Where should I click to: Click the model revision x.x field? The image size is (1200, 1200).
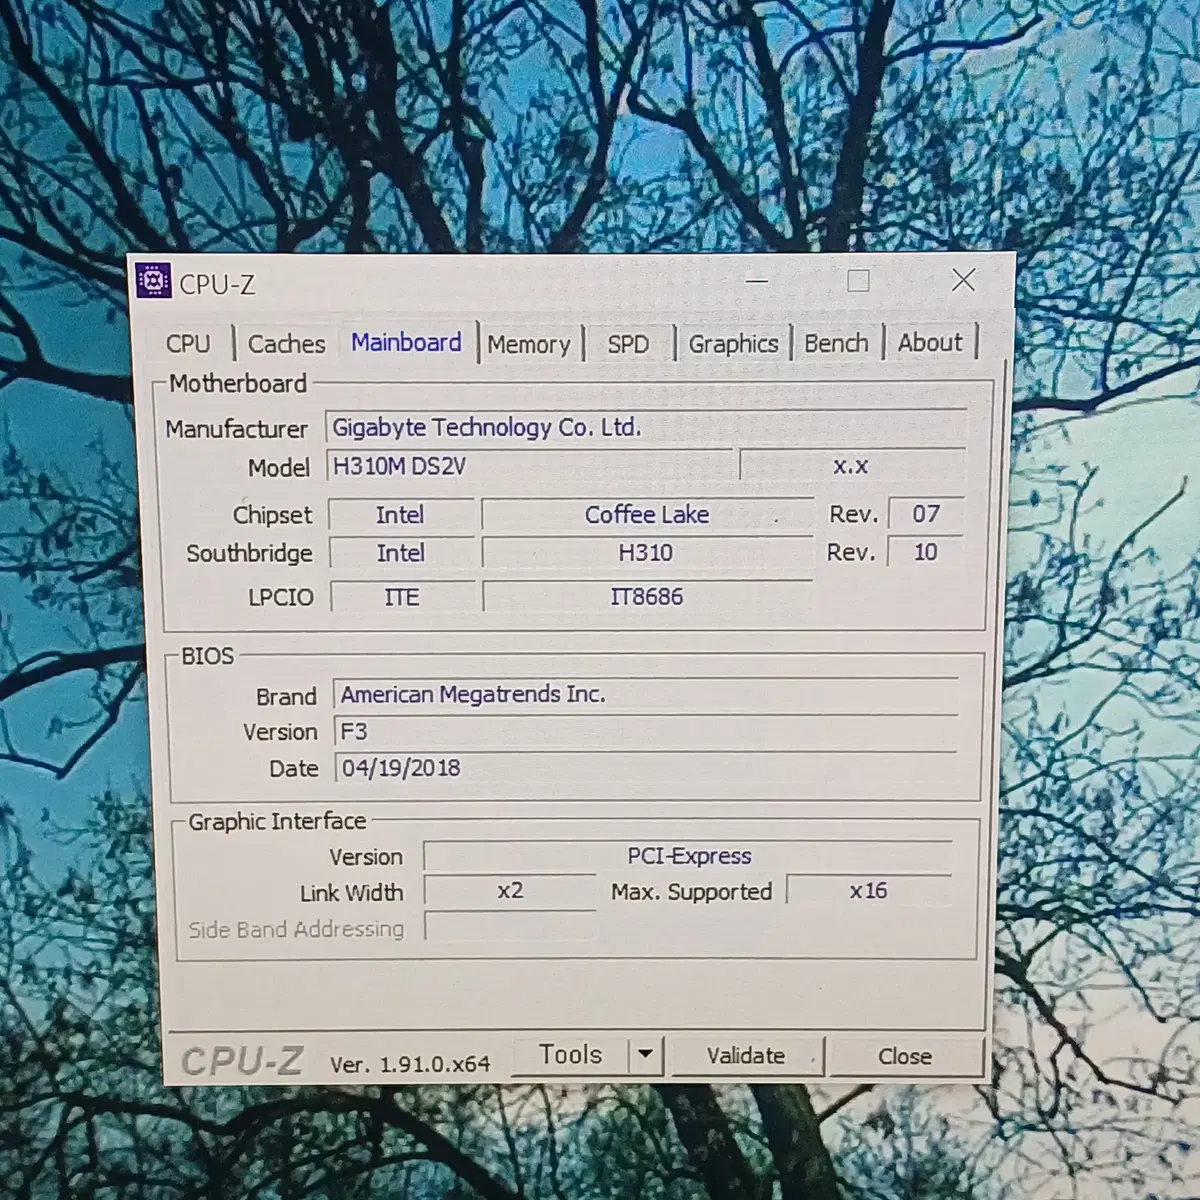pyautogui.click(x=852, y=466)
